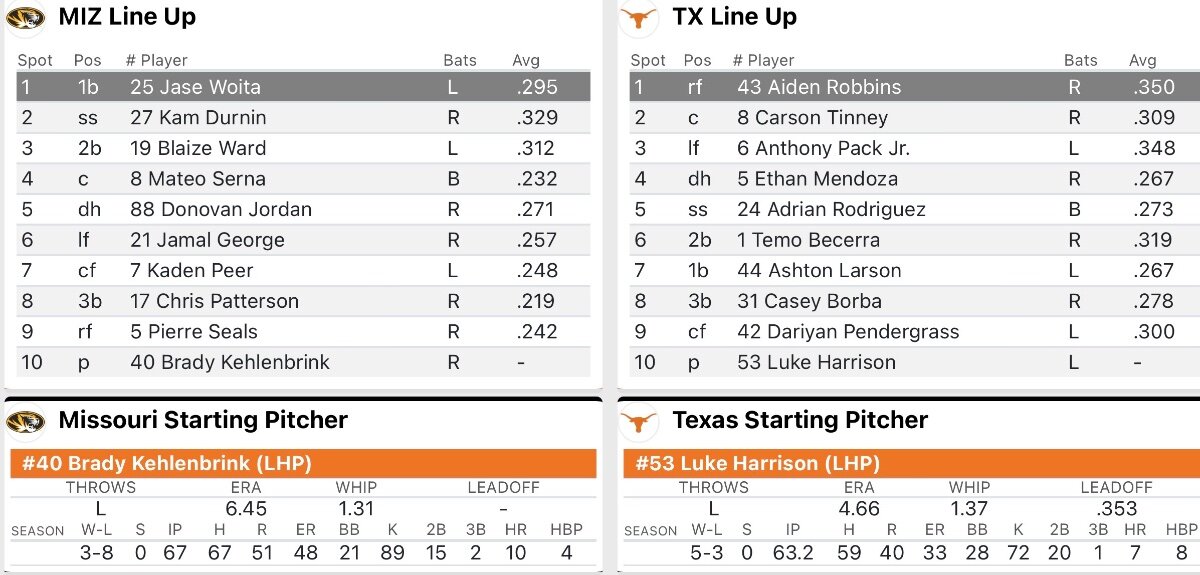Click the Texas longhorn logo beside TX Line Up
The image size is (1200, 575).
pos(638,18)
